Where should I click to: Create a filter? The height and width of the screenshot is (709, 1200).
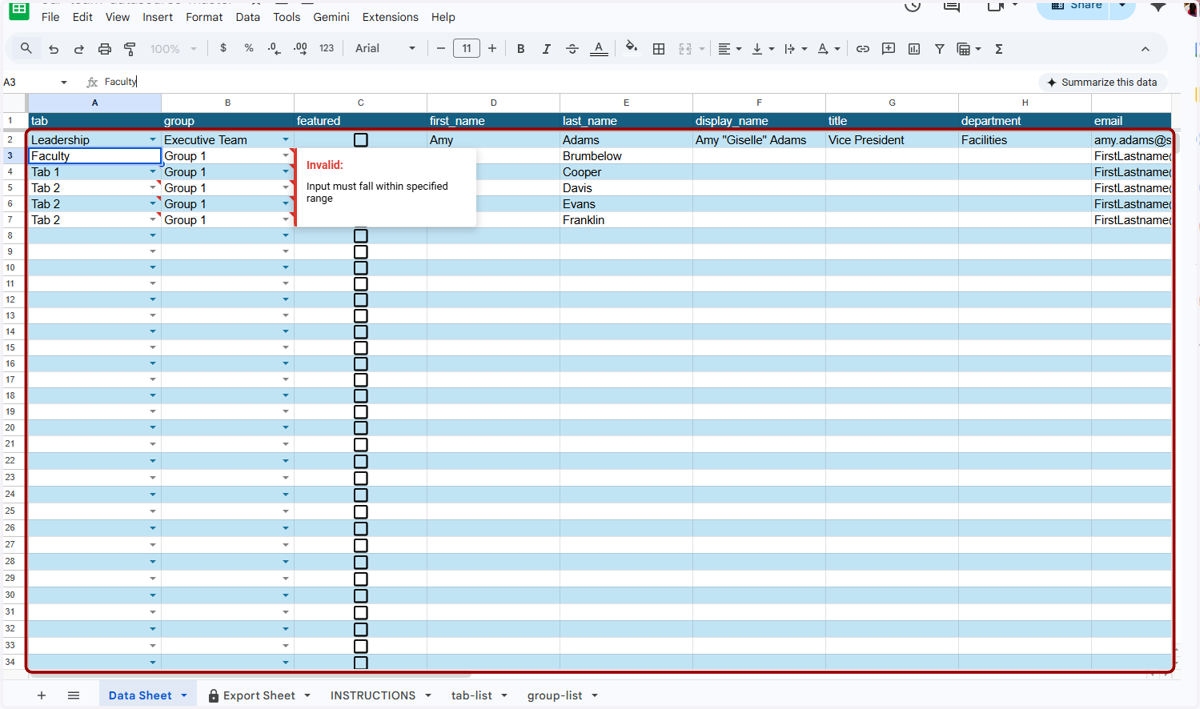pyautogui.click(x=939, y=48)
